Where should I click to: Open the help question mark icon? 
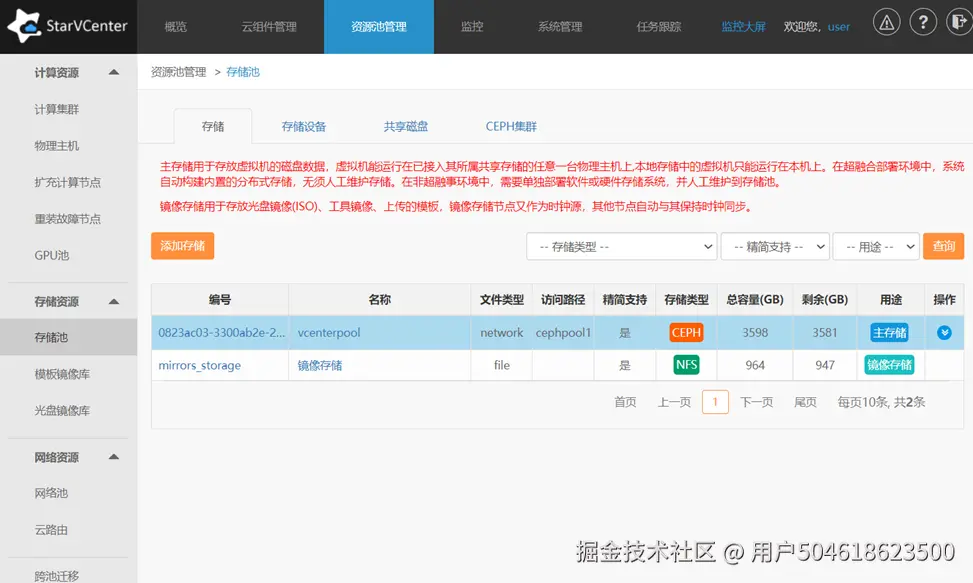coord(923,23)
